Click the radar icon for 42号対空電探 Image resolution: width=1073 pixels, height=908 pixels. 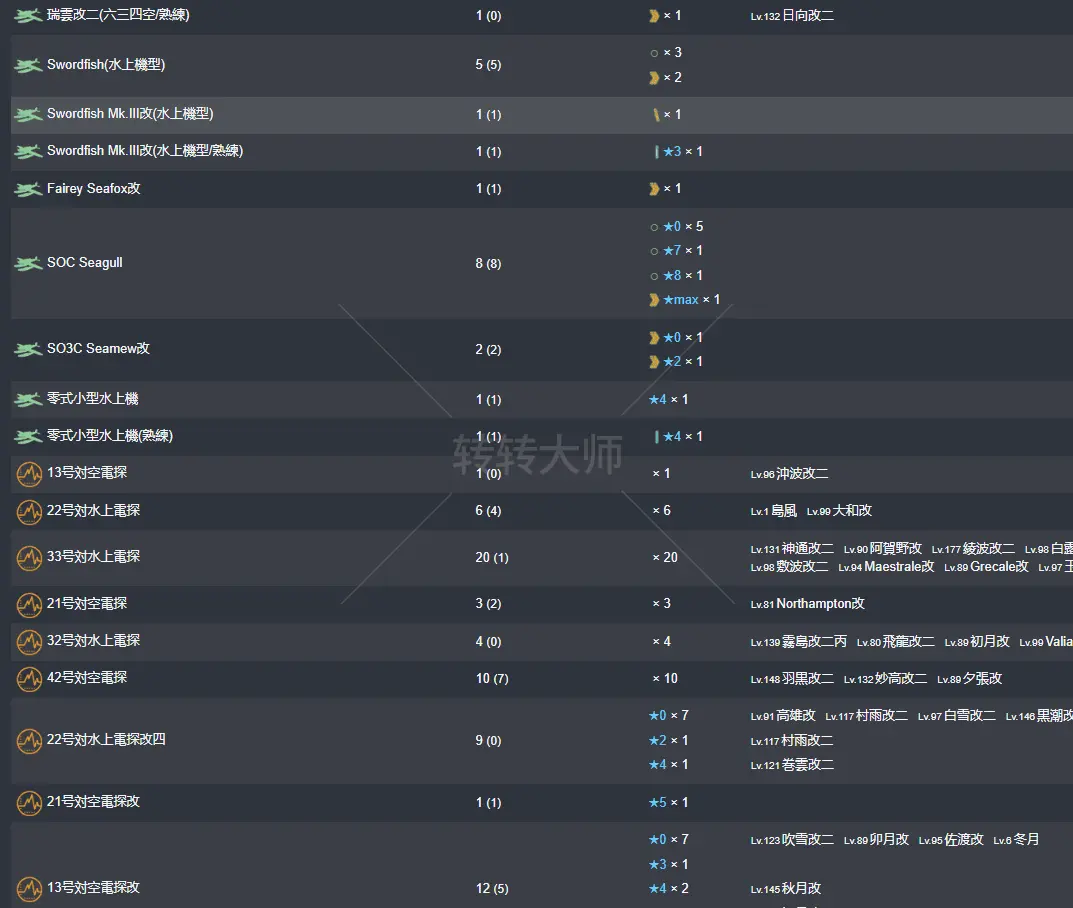click(x=29, y=679)
